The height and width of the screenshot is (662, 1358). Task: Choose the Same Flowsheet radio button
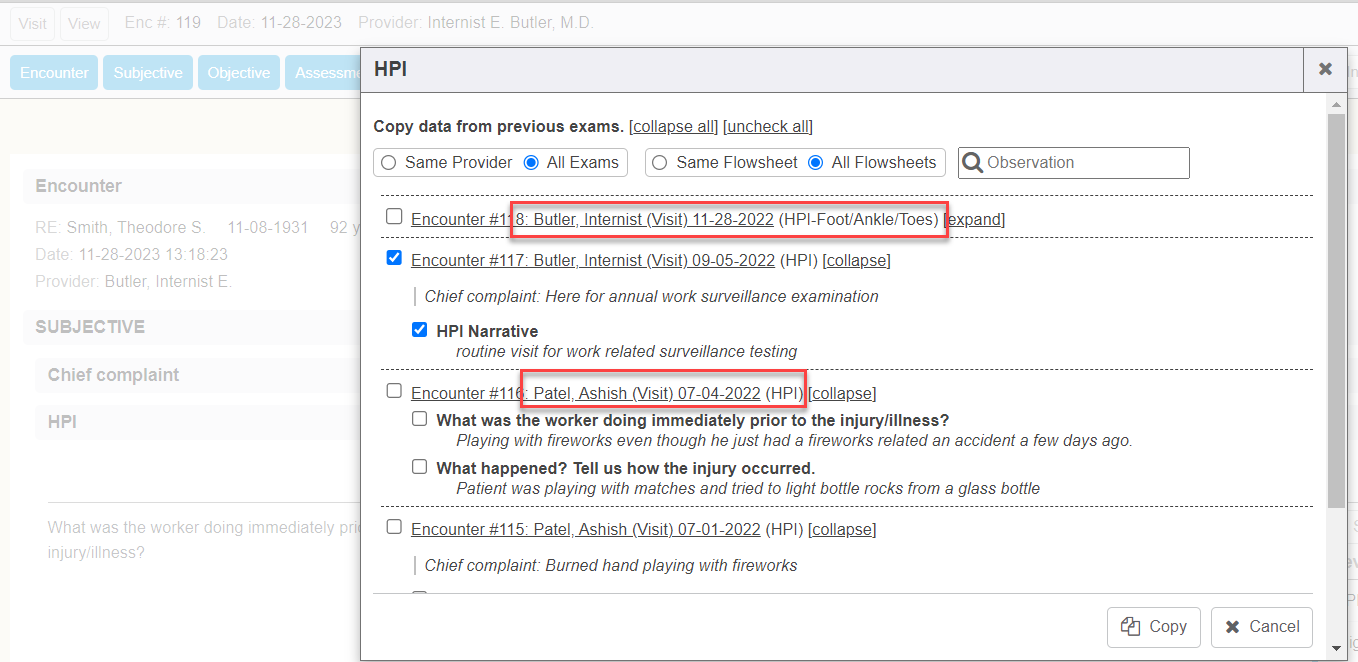pyautogui.click(x=661, y=163)
